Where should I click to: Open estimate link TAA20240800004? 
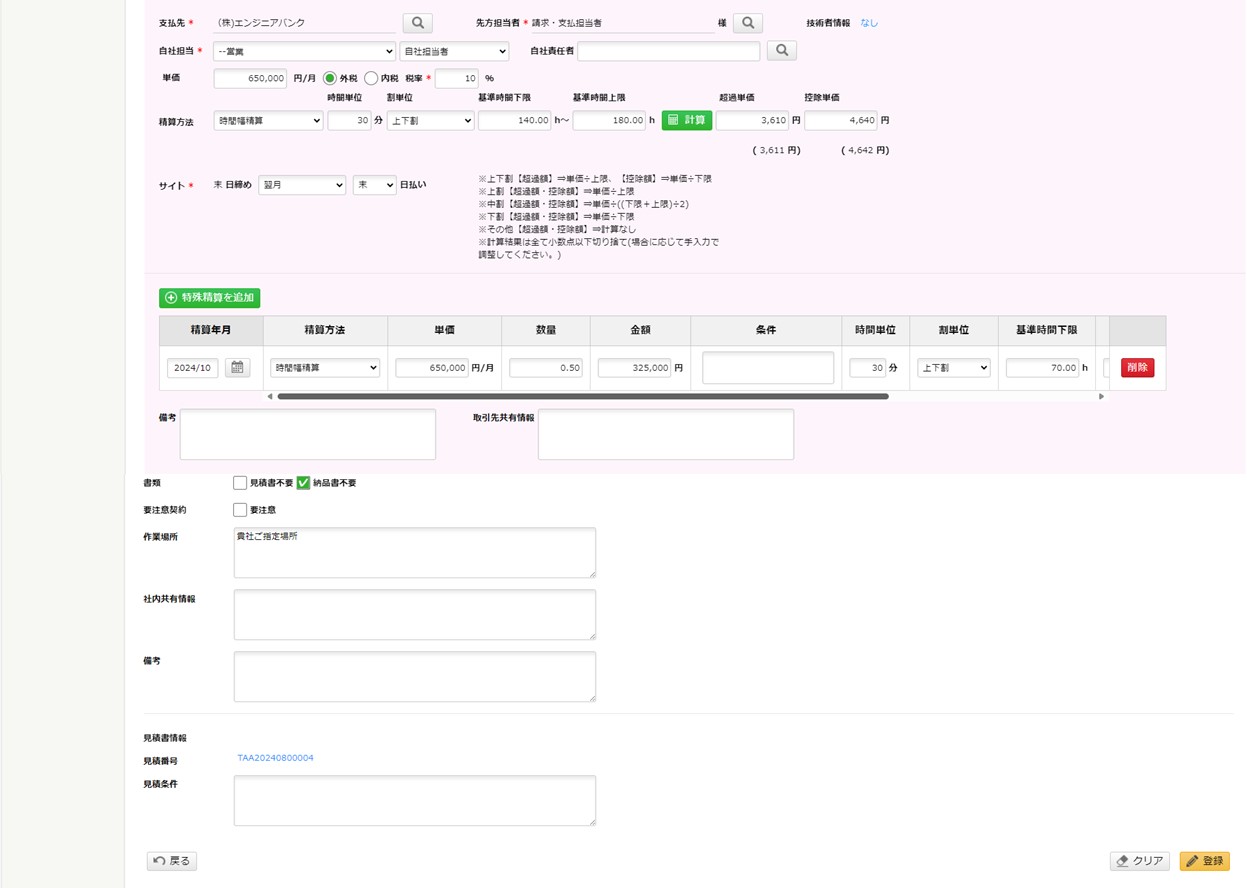pyautogui.click(x=275, y=758)
